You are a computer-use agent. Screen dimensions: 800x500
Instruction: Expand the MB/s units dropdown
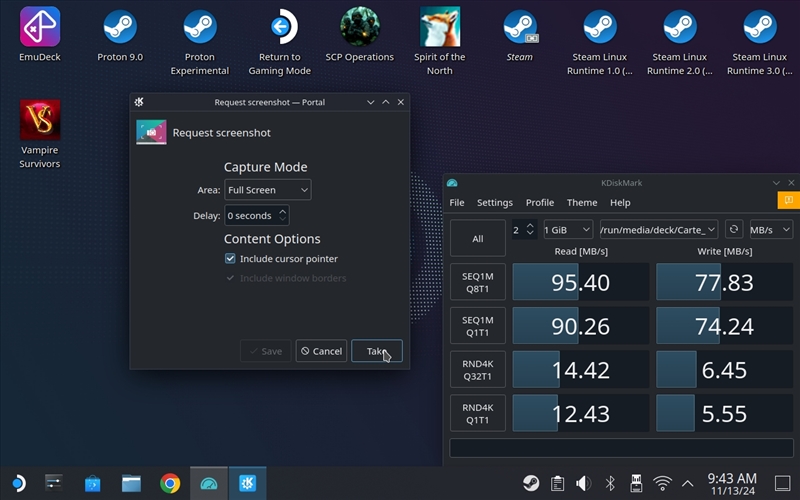click(x=770, y=229)
